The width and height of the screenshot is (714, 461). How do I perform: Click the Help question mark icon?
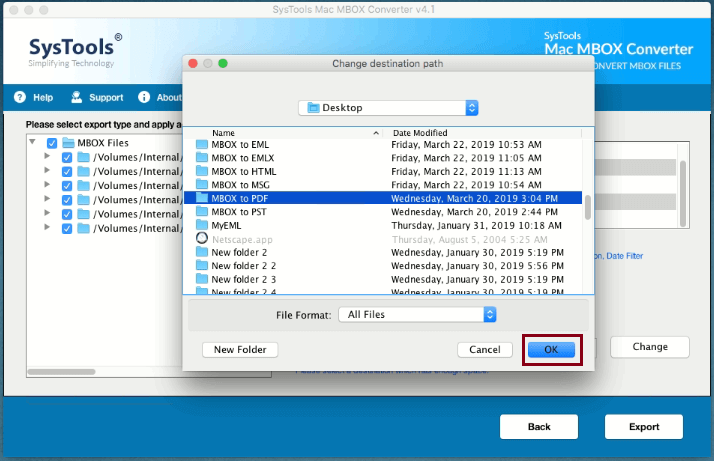pos(20,97)
